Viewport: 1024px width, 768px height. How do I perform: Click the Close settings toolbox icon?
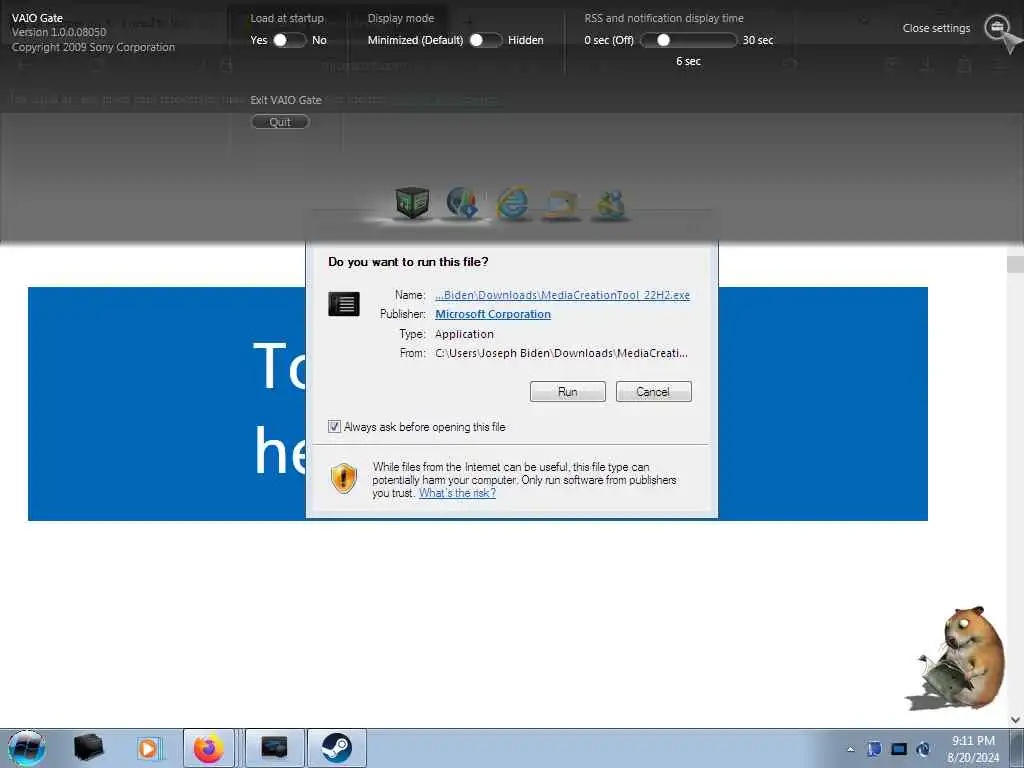tap(997, 27)
